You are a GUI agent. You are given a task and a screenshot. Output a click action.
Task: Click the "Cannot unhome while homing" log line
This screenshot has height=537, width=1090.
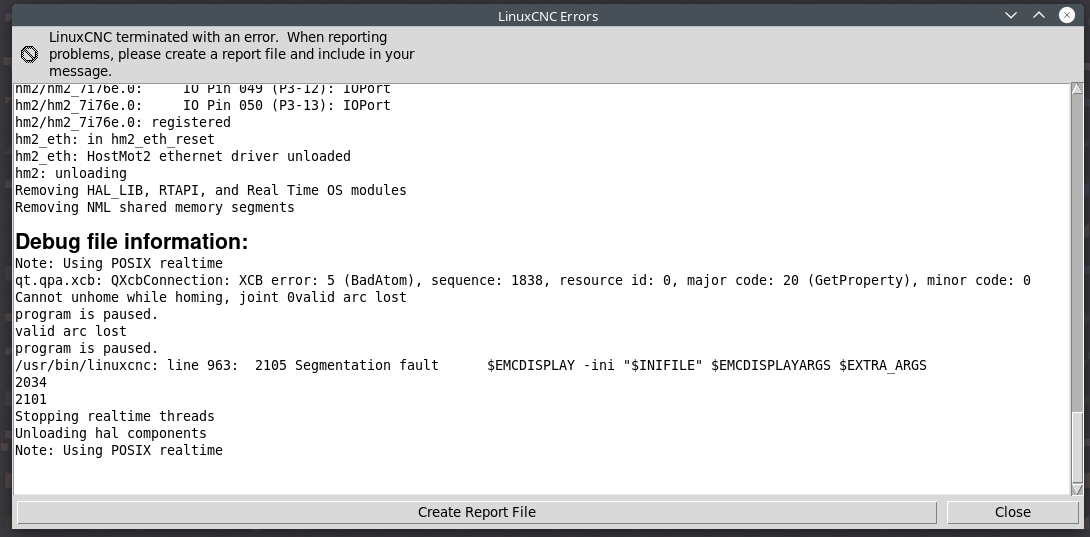(211, 297)
